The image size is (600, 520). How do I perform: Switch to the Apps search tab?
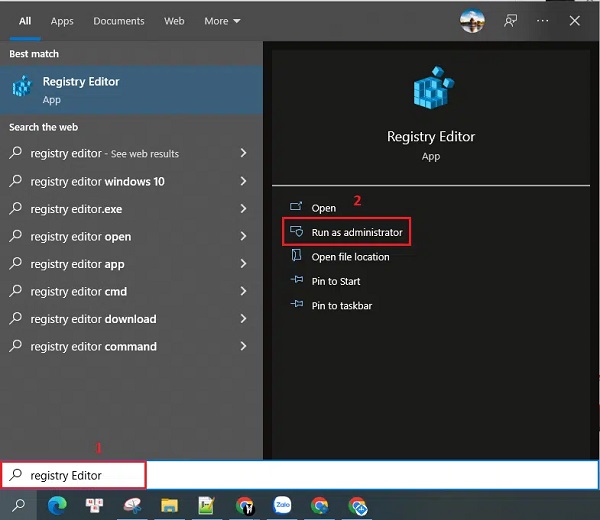pyautogui.click(x=62, y=21)
